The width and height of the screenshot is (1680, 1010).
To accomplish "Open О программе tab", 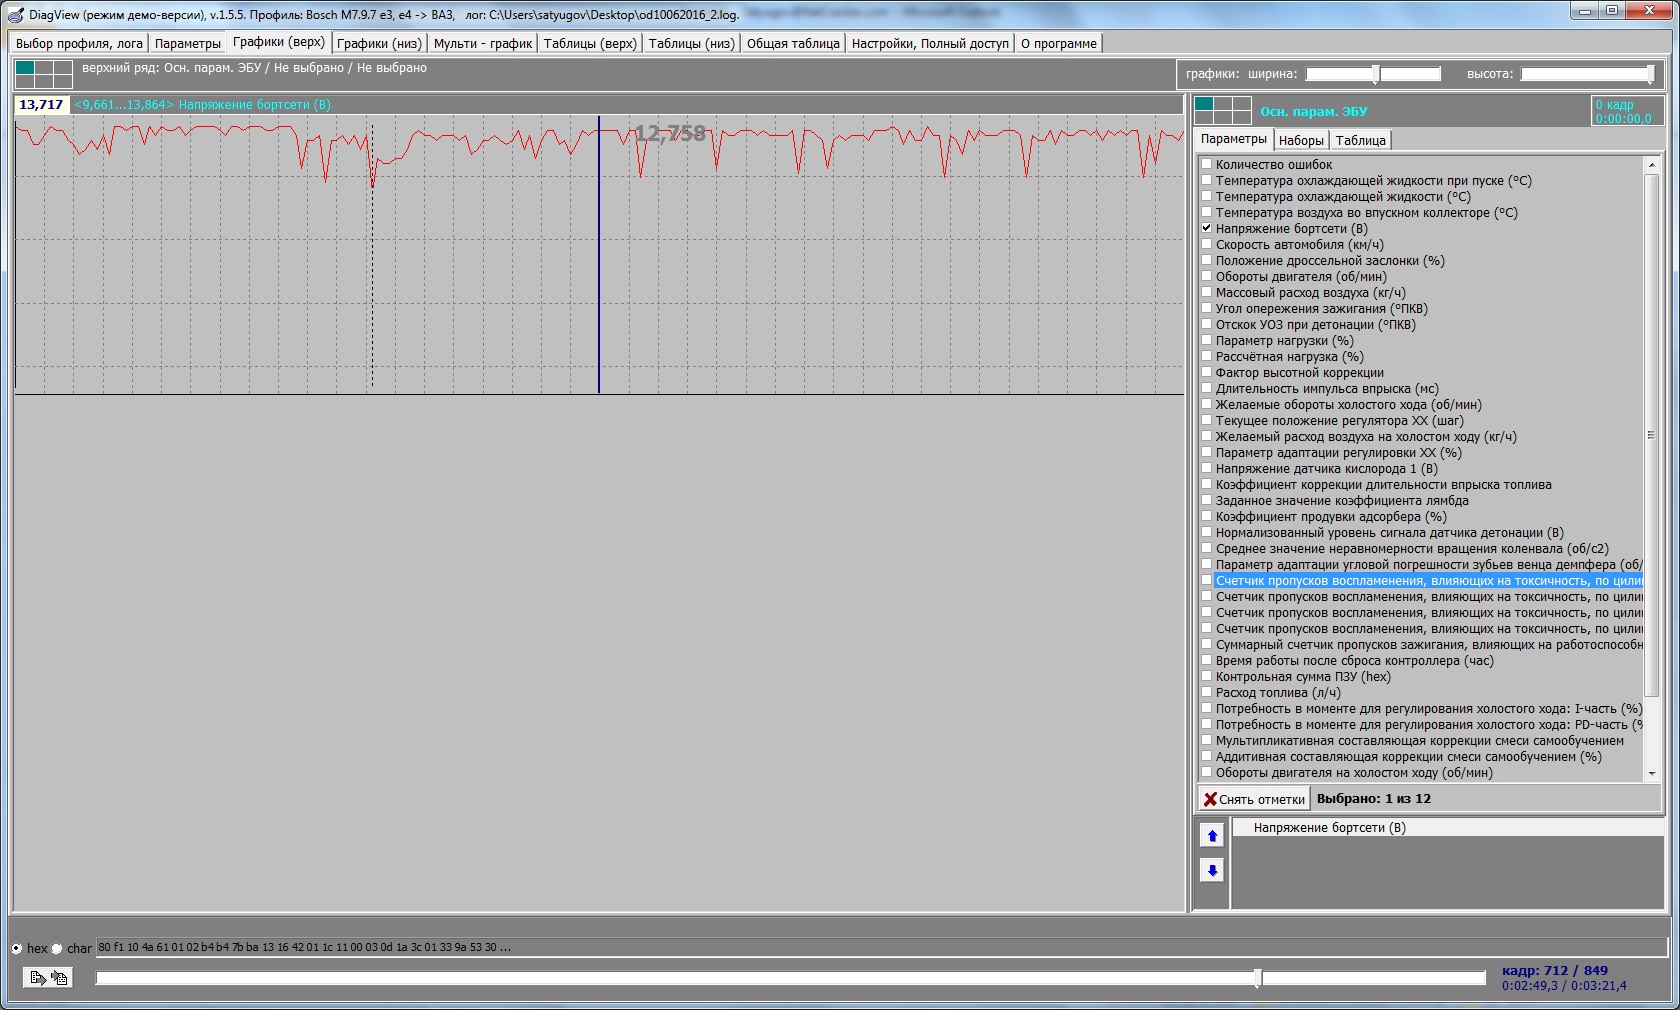I will 1058,43.
